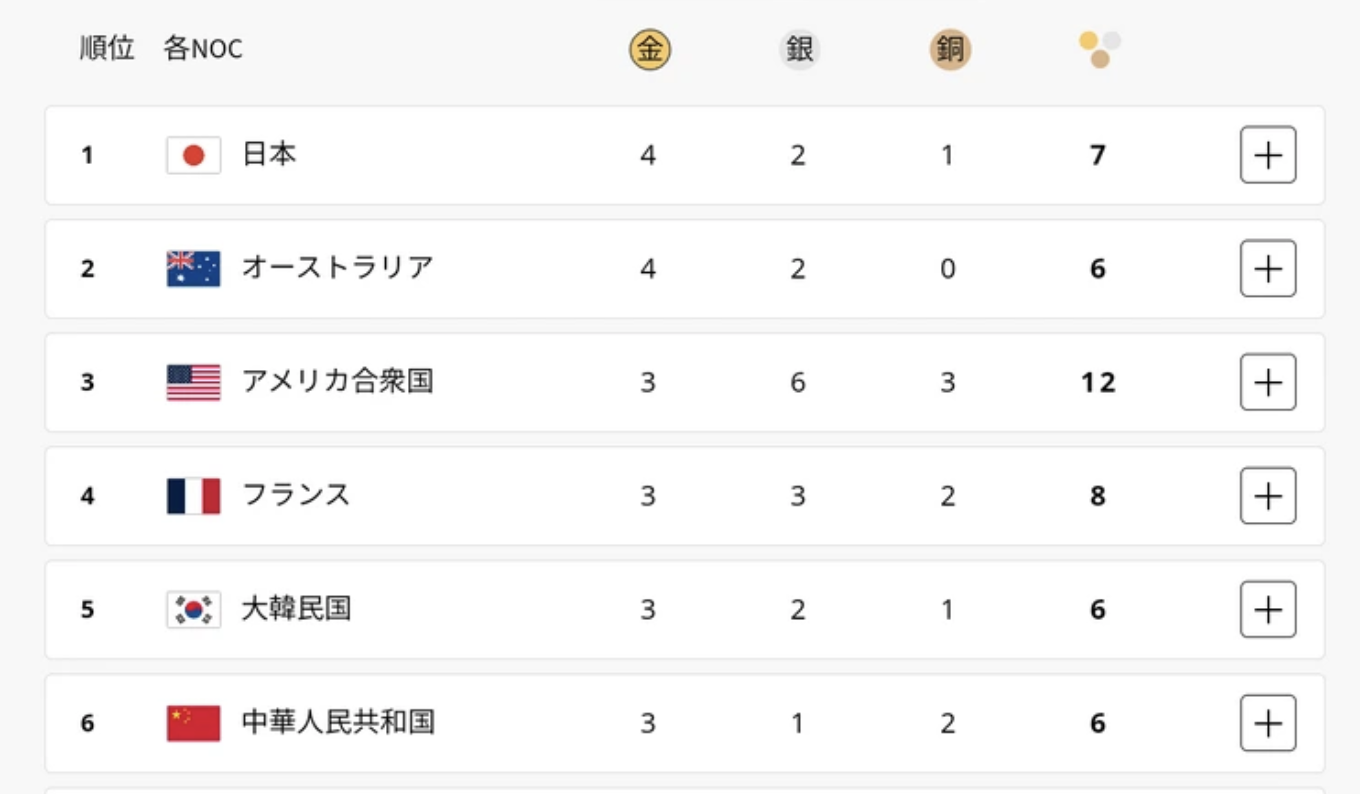Expand the 中華人民共和国 row details

[x=1268, y=723]
